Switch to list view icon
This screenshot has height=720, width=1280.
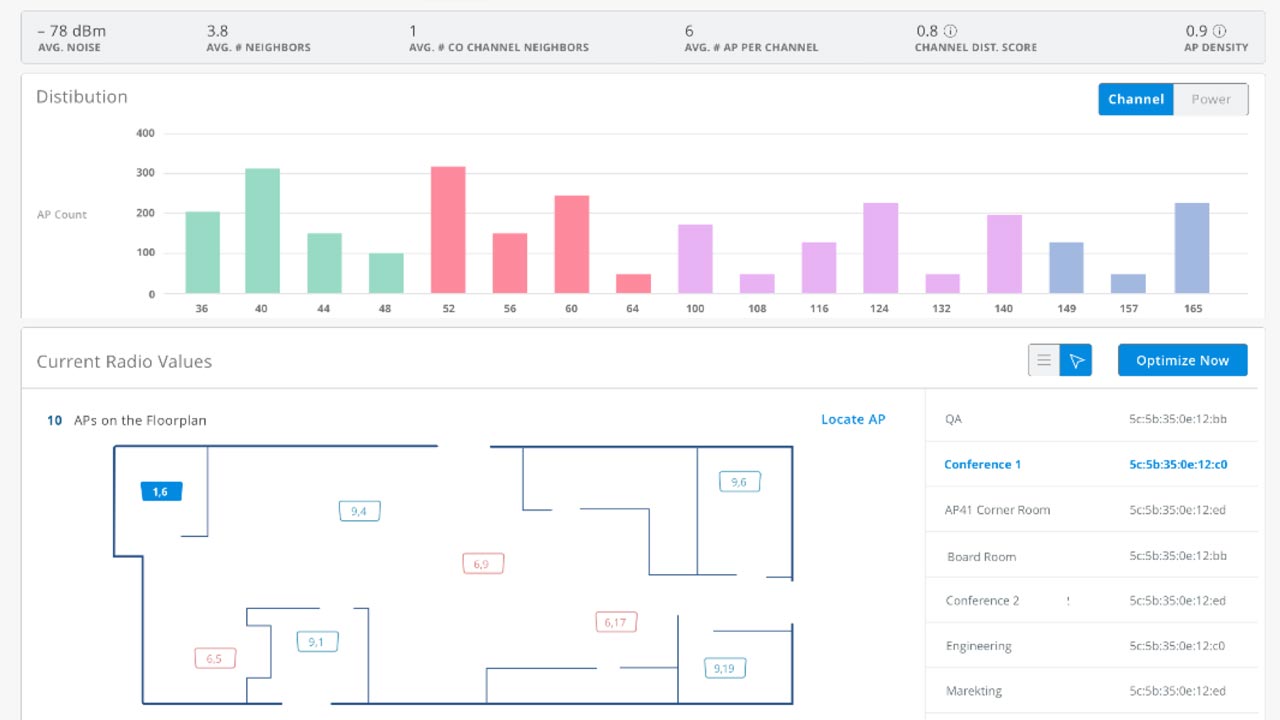point(1044,361)
